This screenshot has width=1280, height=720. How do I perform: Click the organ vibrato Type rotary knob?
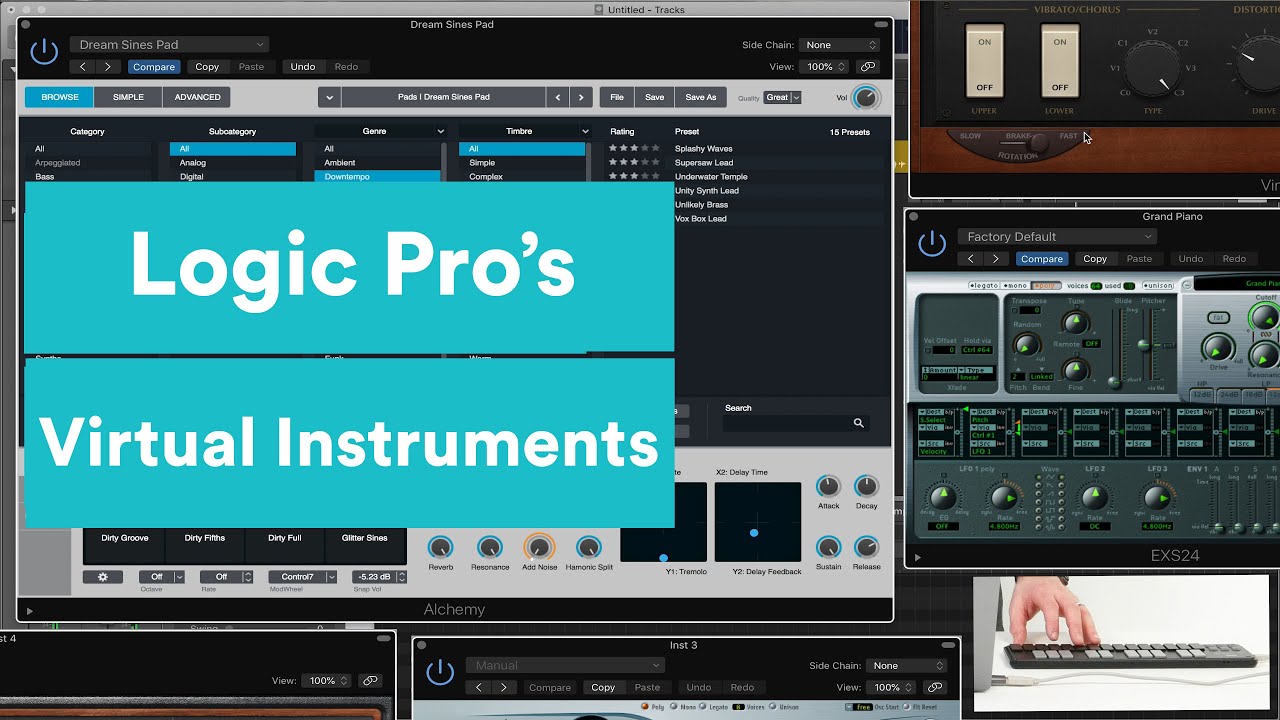[1153, 67]
